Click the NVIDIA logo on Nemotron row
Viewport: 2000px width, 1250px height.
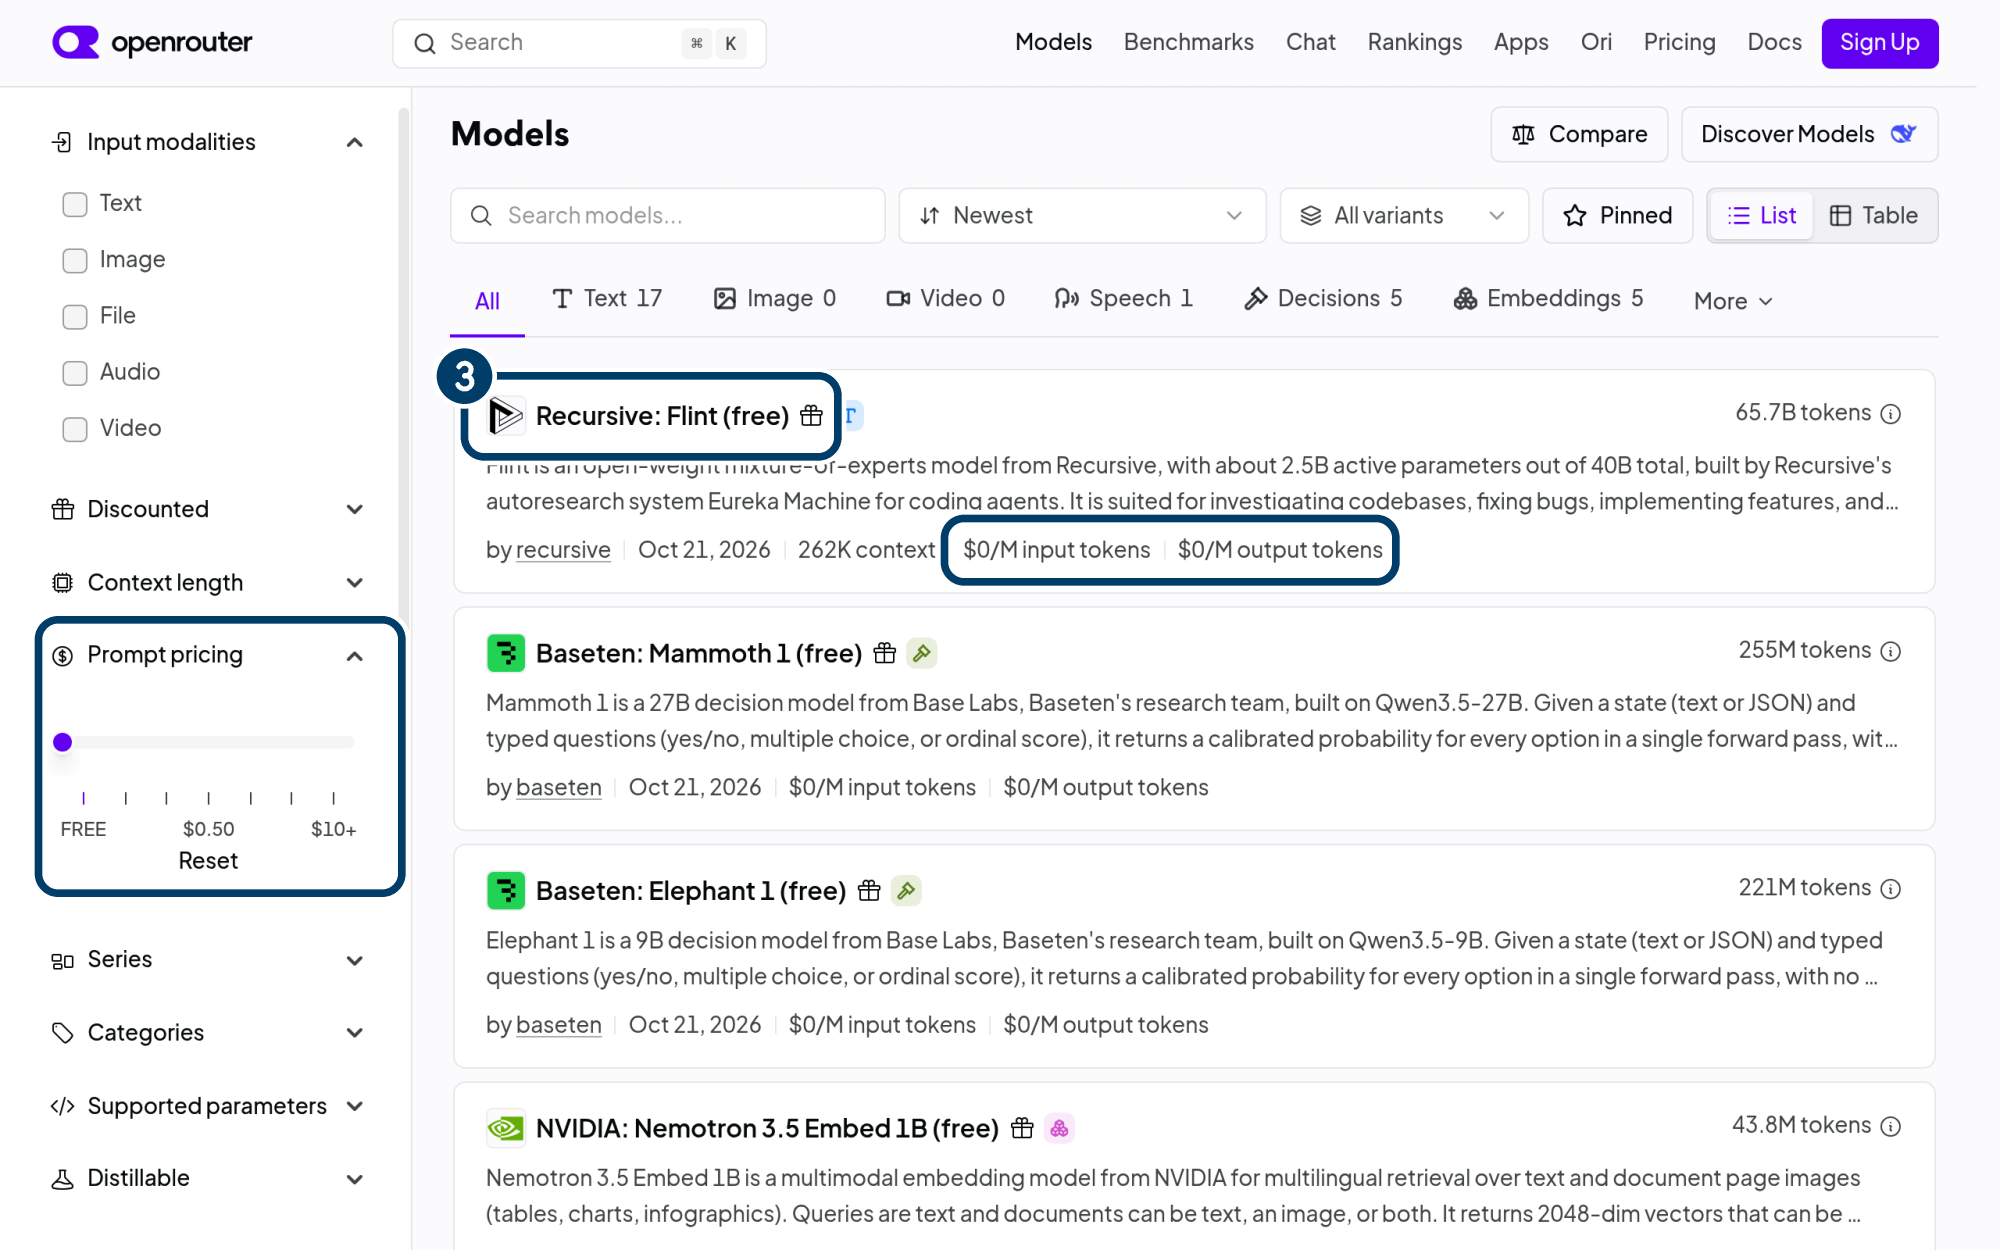click(506, 1129)
